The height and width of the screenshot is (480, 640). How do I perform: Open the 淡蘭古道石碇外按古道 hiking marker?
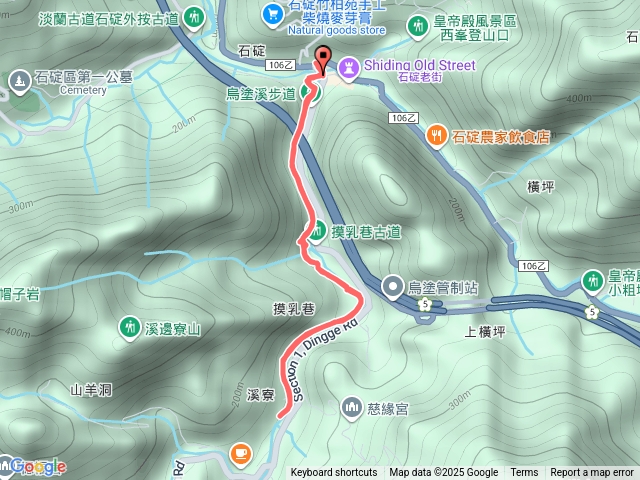point(194,18)
